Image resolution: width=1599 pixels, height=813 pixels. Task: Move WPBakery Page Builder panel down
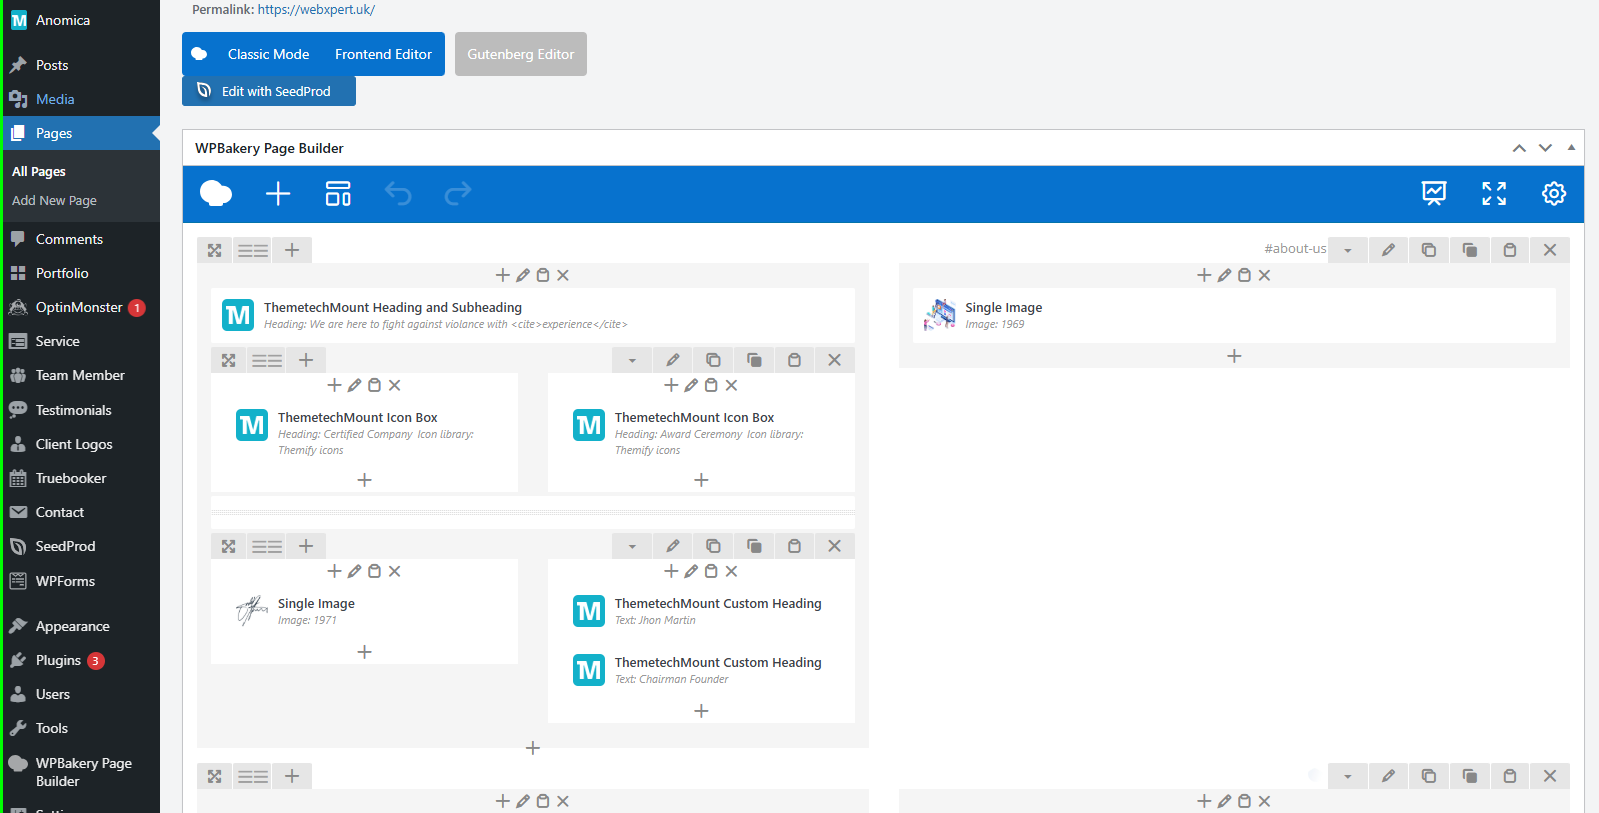click(1545, 148)
